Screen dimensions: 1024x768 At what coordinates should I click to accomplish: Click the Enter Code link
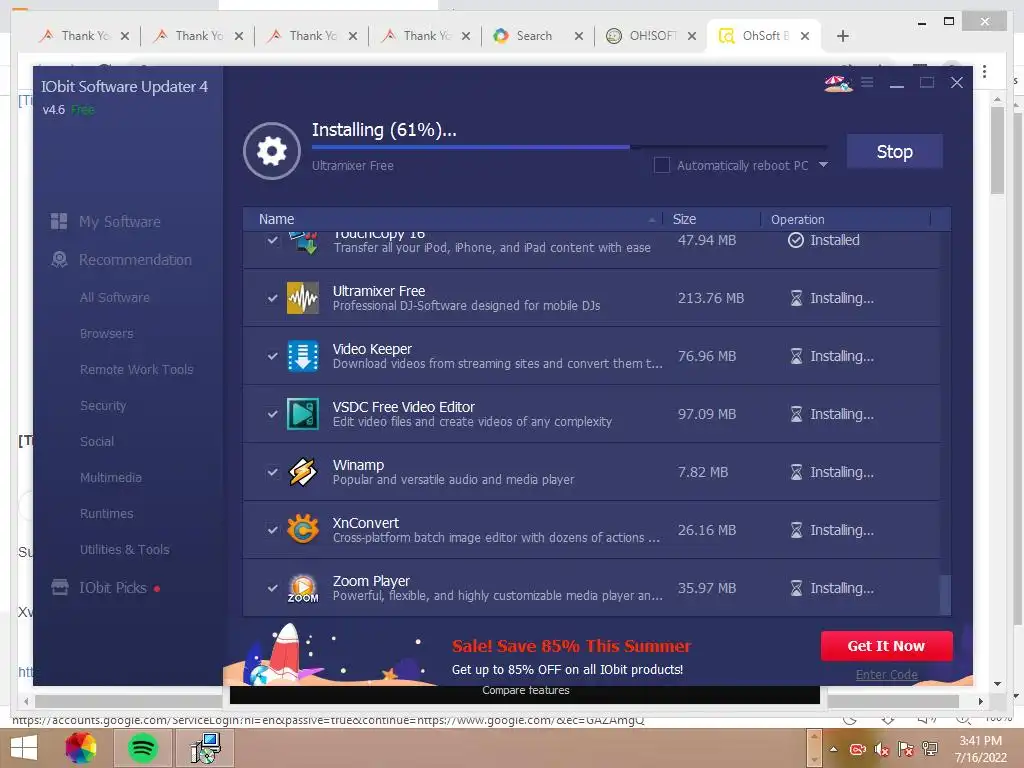(886, 675)
